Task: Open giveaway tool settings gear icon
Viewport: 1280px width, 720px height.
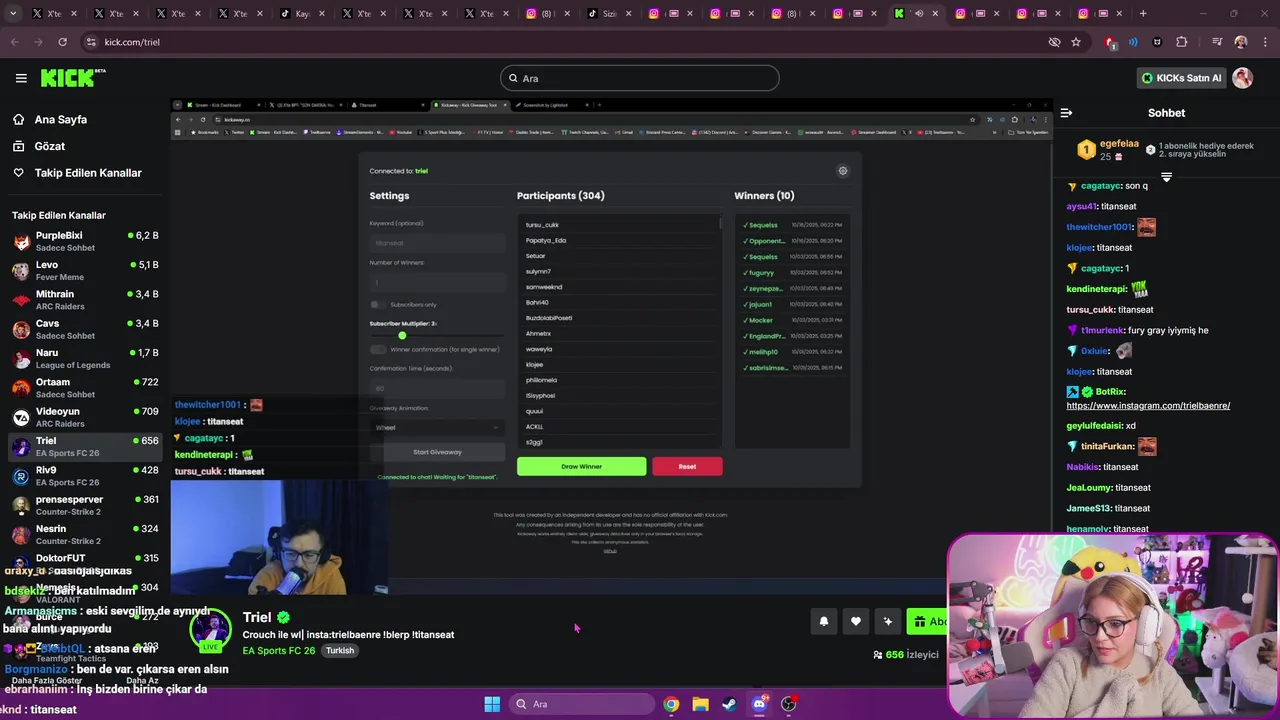Action: [x=843, y=171]
